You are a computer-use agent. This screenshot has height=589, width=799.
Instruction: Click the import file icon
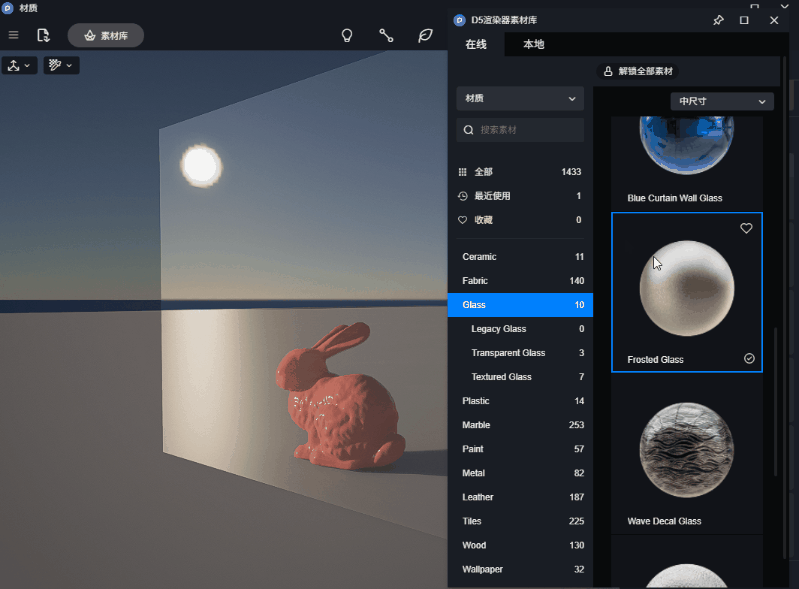43,35
